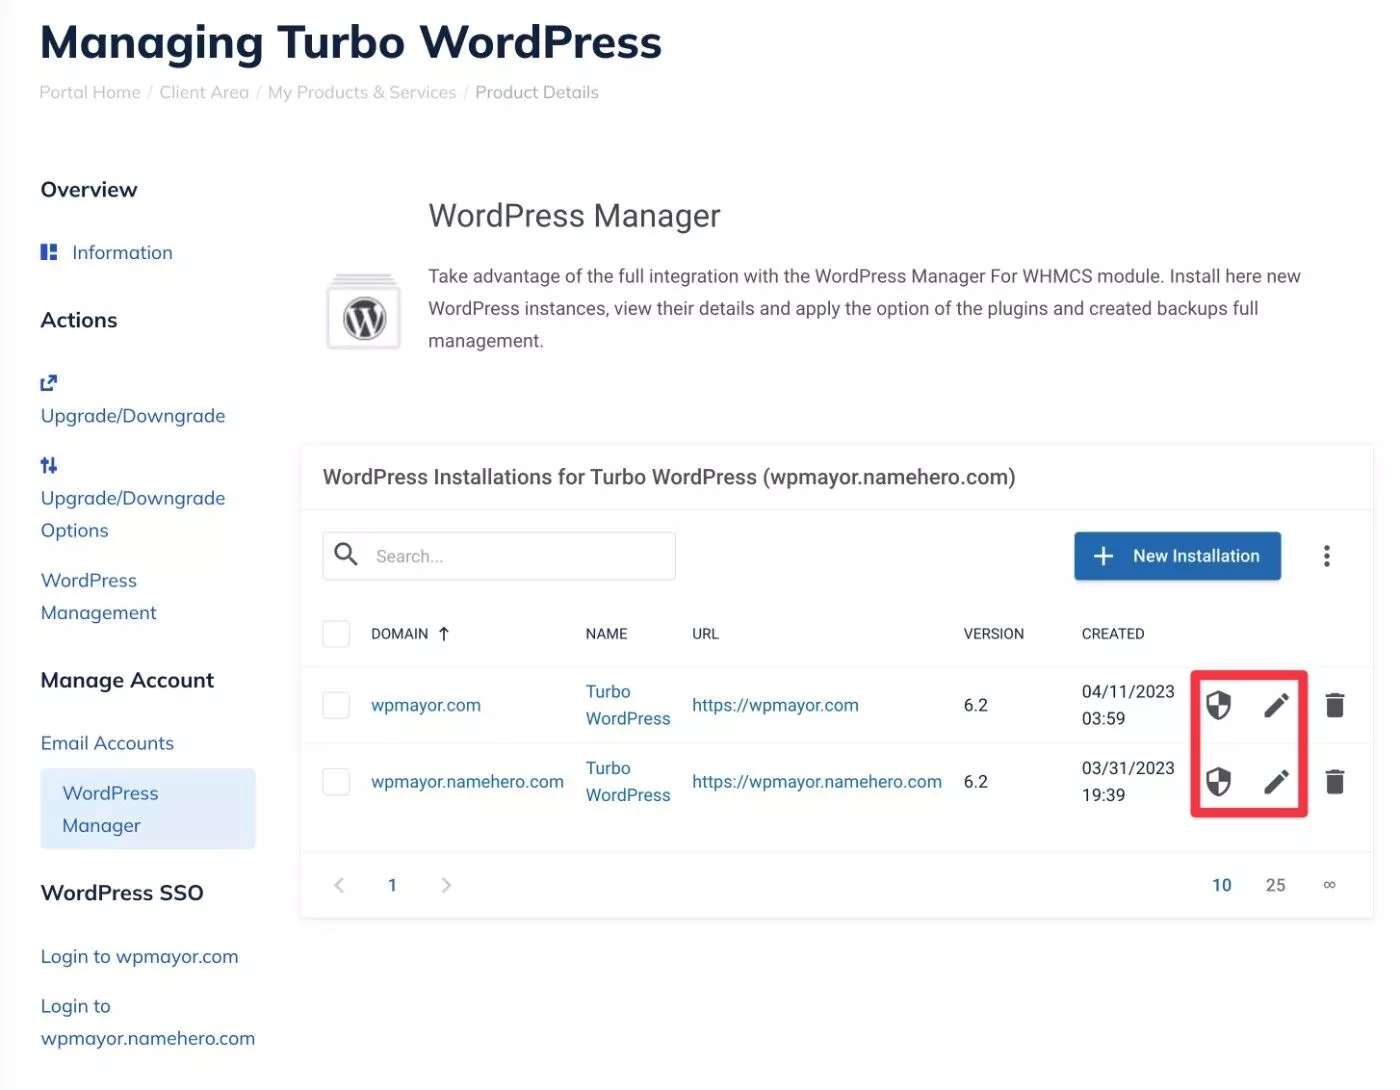Click Turbo WordPress name in wpmayor.namehero.com row
This screenshot has height=1090, width=1400.
coord(628,781)
